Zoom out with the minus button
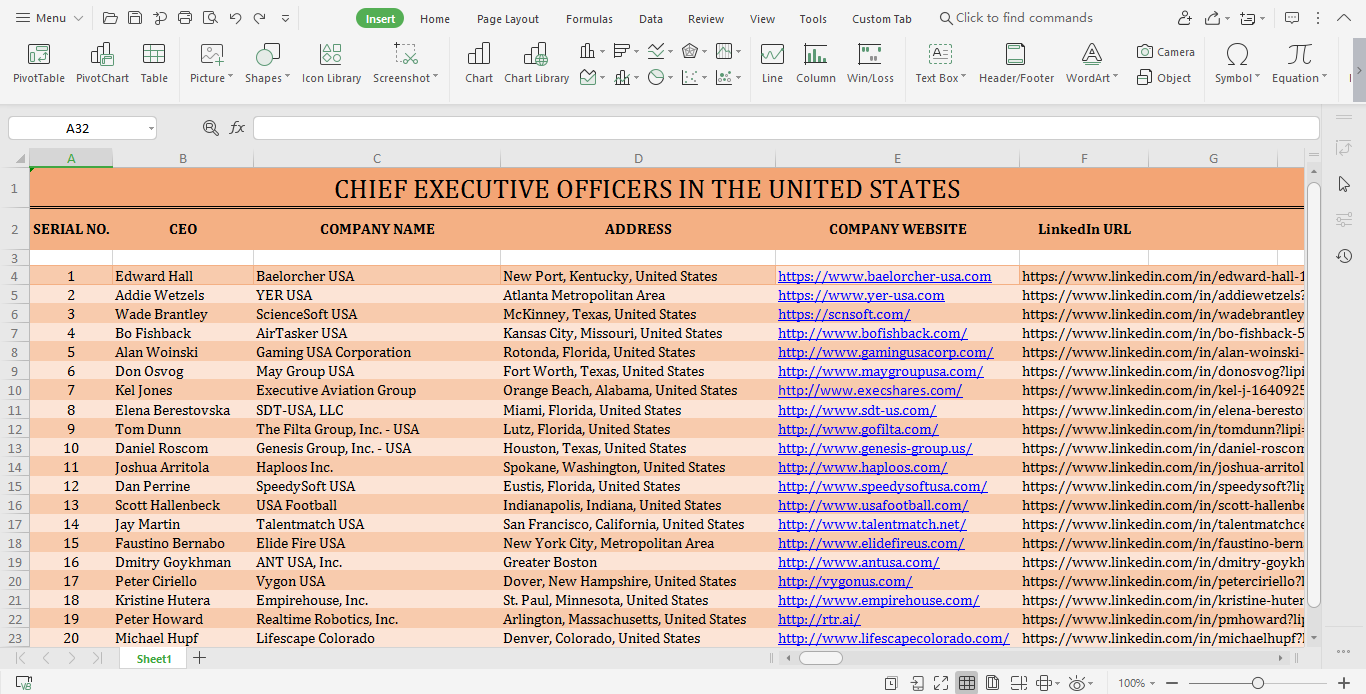Screen dimensions: 1366x694 tap(1174, 683)
